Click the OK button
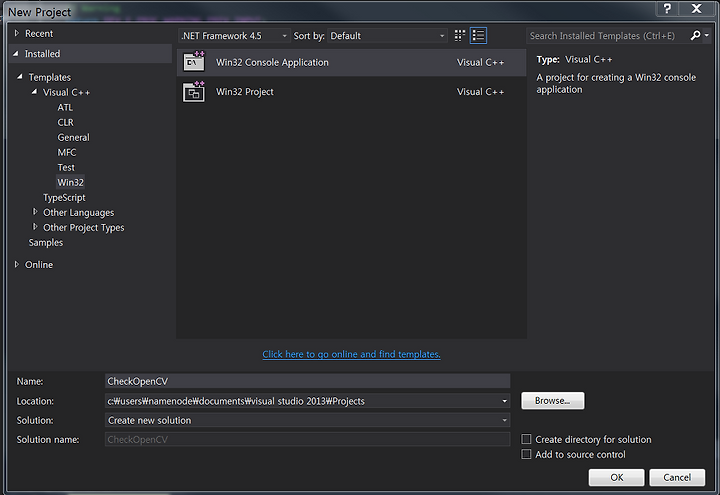720x495 pixels. point(617,478)
